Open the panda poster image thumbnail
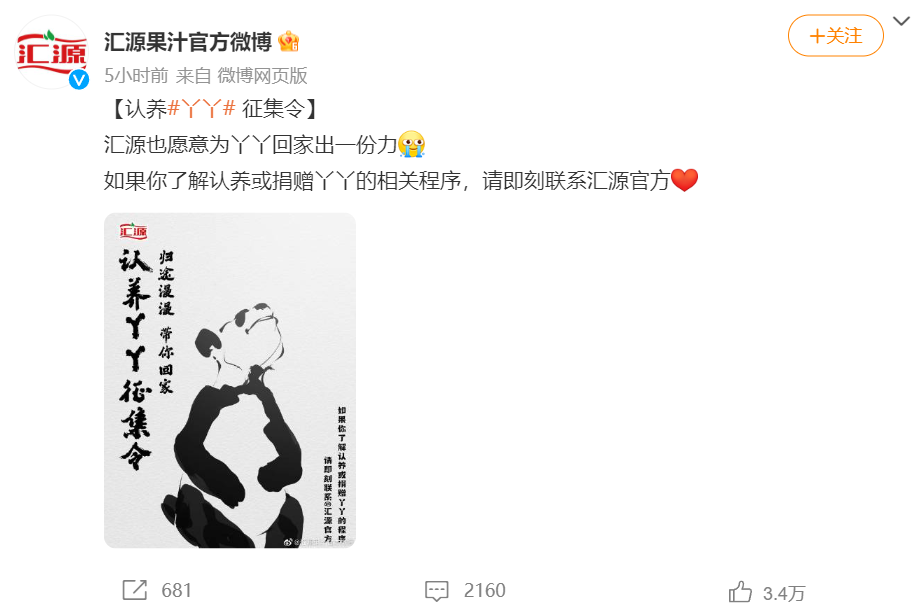 (230, 381)
